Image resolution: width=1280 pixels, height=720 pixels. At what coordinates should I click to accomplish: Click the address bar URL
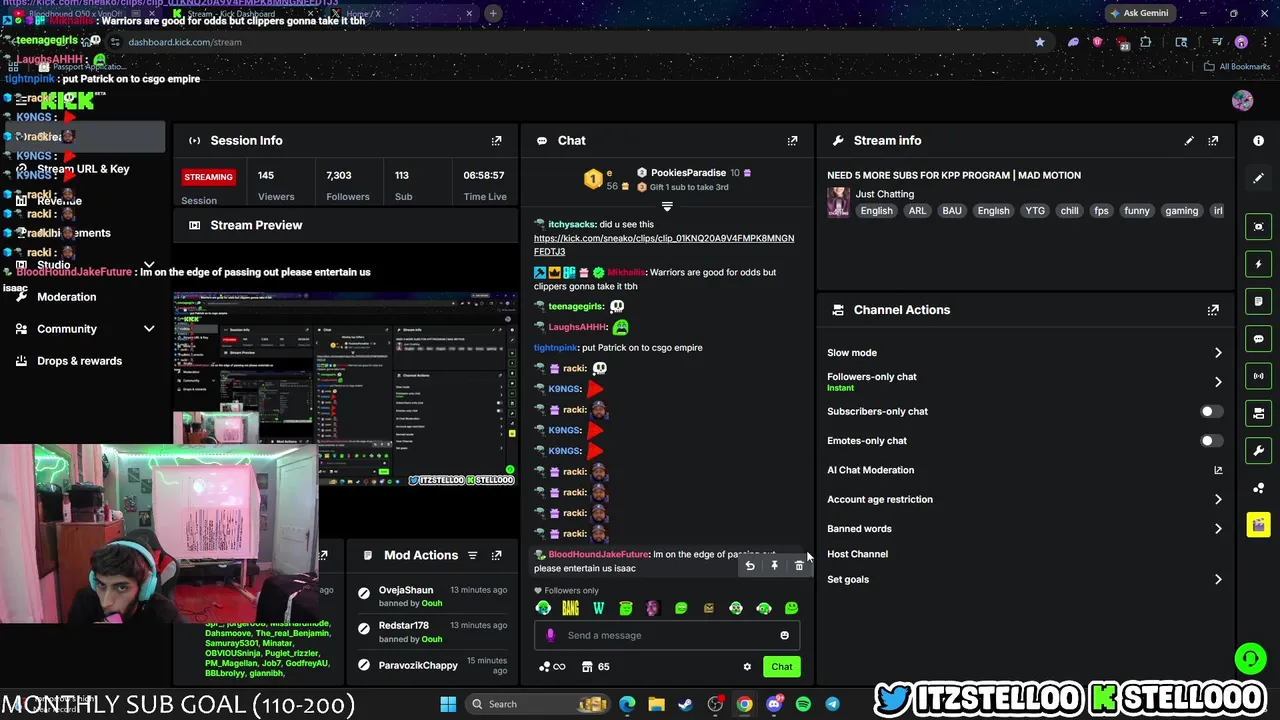[185, 42]
